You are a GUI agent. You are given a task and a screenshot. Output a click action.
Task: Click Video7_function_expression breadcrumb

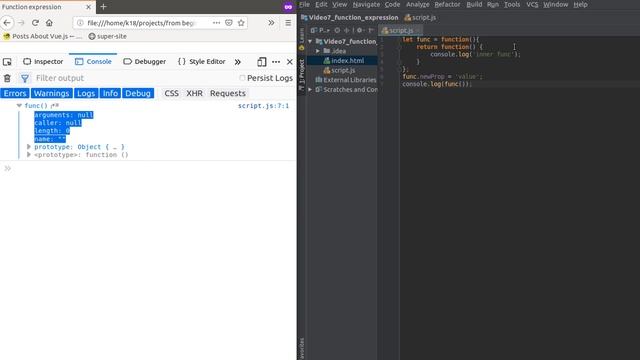[350, 18]
